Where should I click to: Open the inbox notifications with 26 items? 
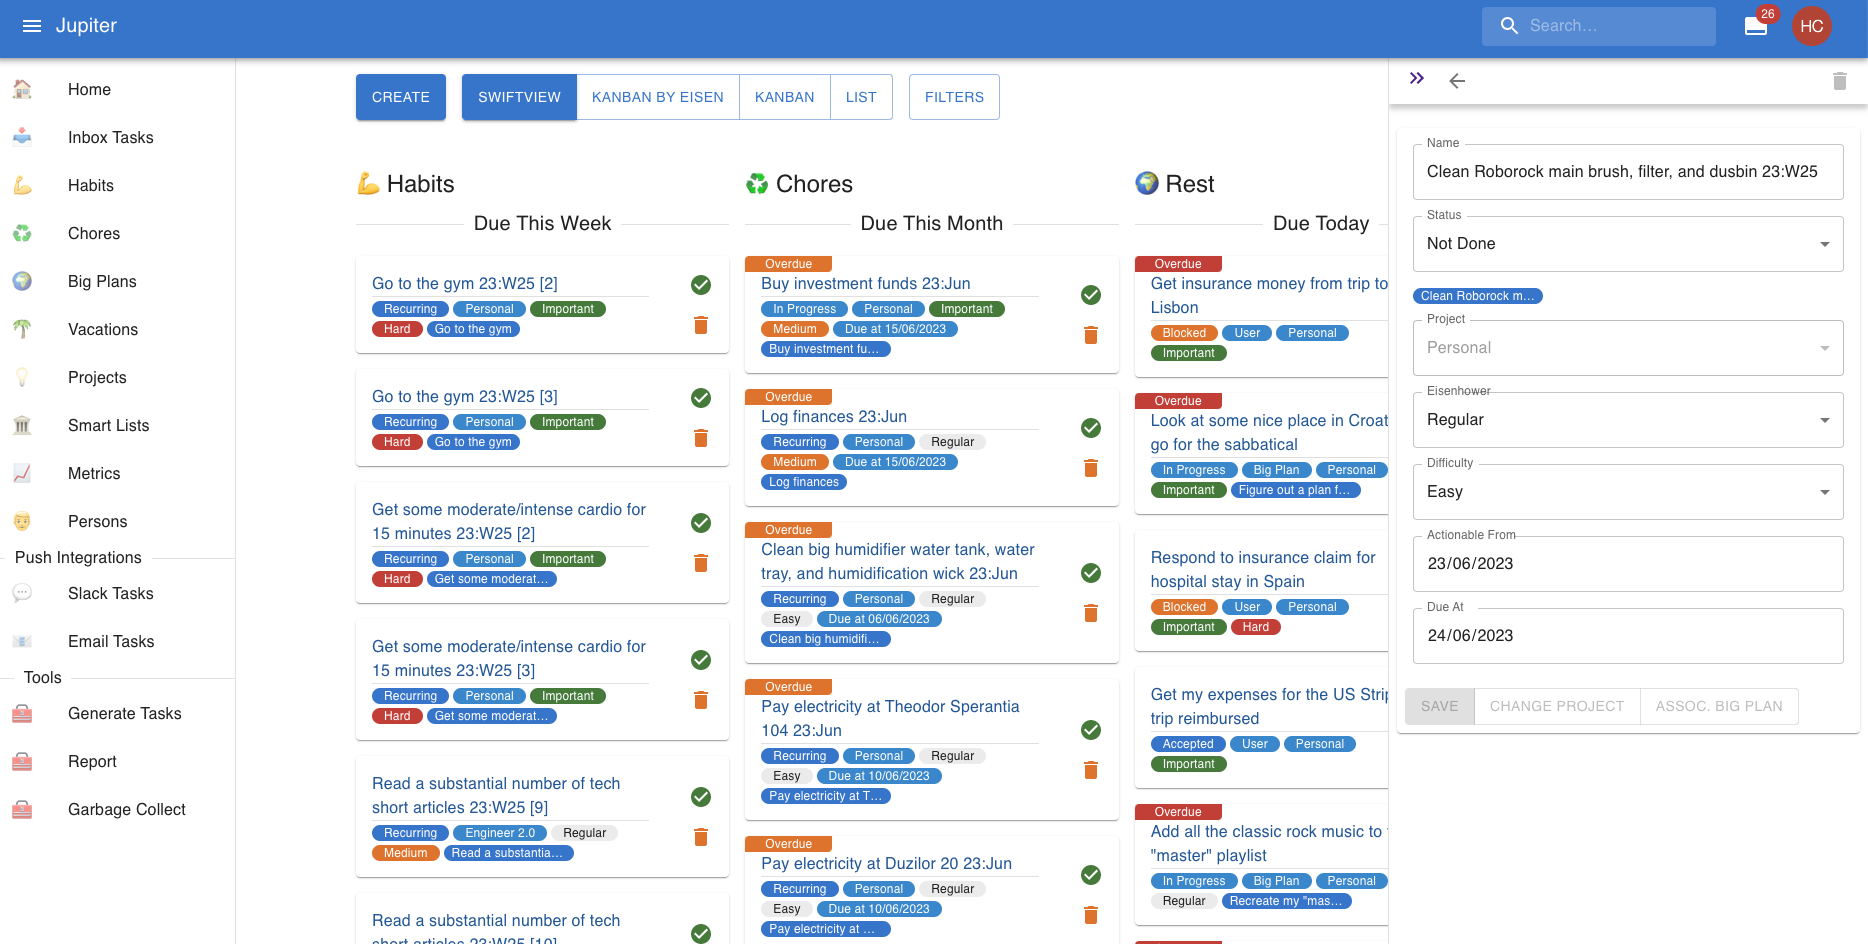tap(1756, 26)
